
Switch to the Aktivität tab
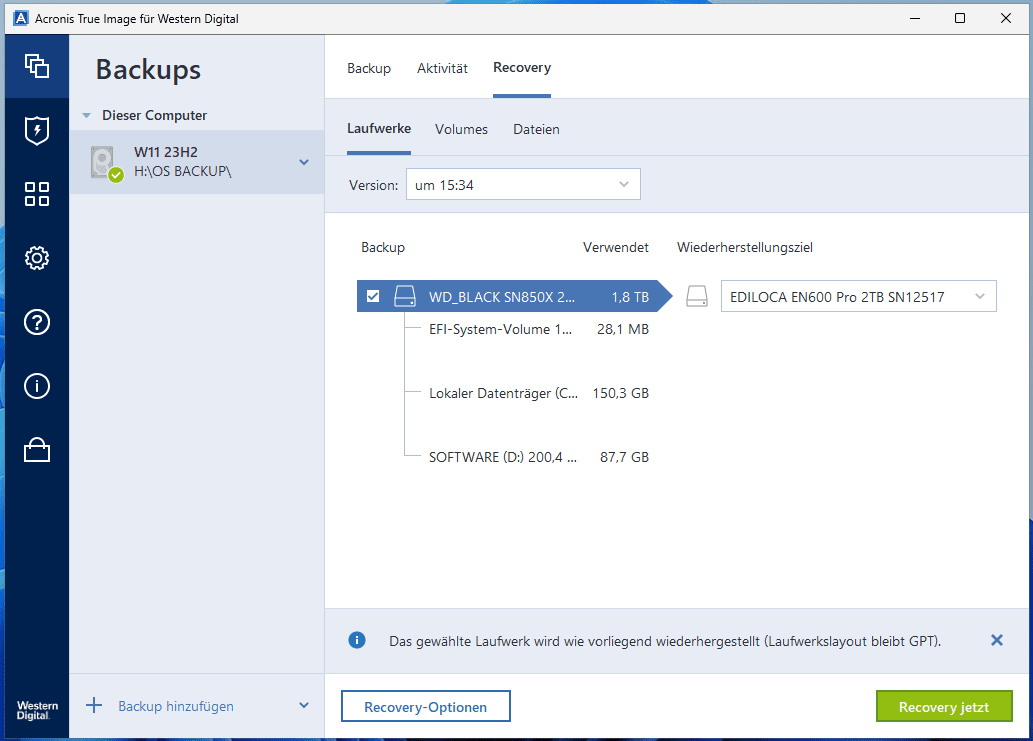point(442,68)
